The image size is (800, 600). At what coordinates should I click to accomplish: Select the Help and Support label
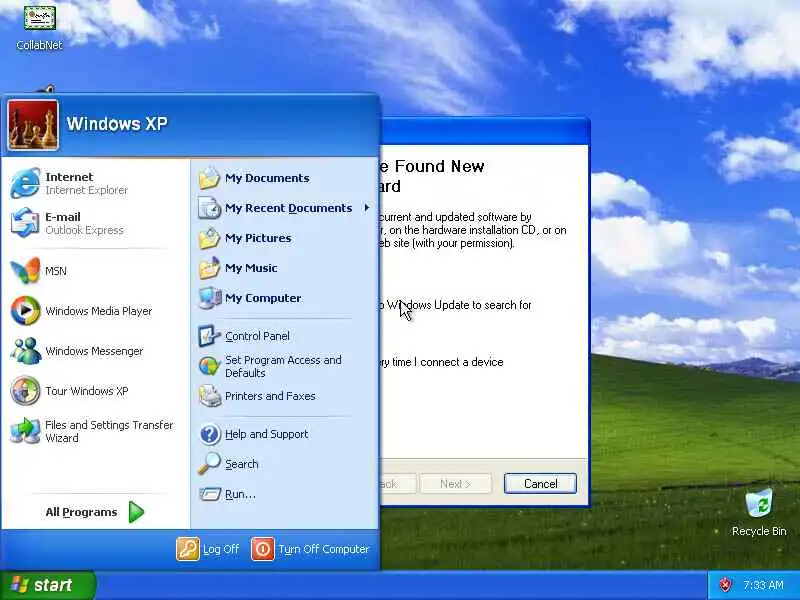(266, 434)
